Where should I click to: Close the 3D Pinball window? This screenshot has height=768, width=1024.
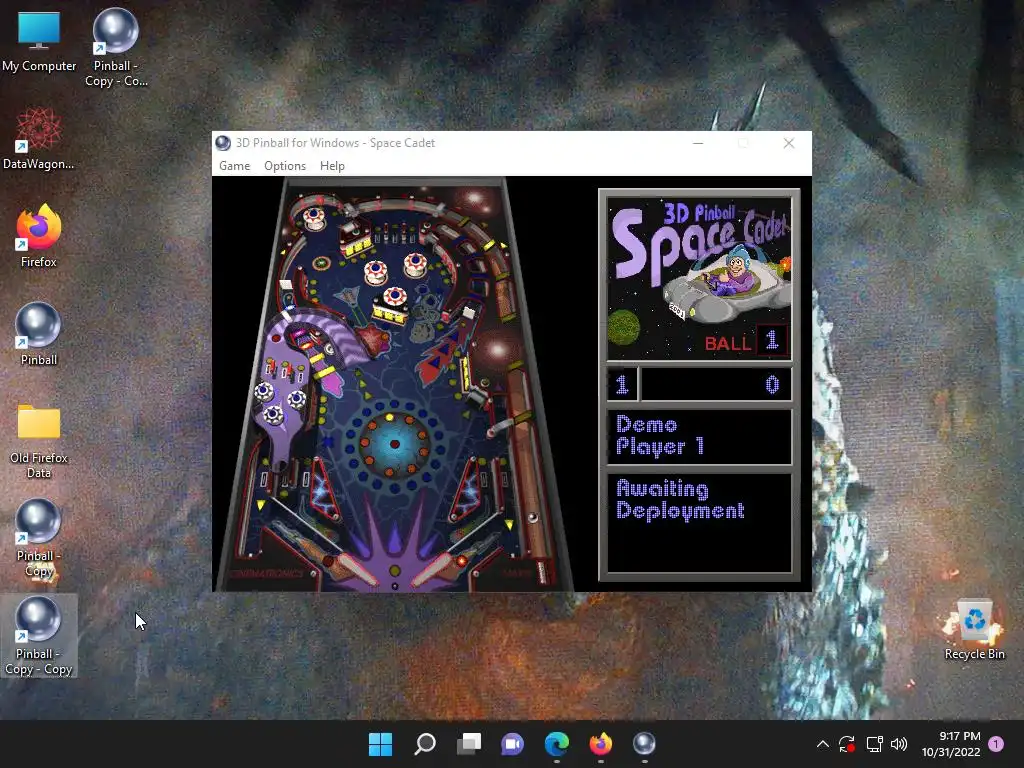[789, 143]
